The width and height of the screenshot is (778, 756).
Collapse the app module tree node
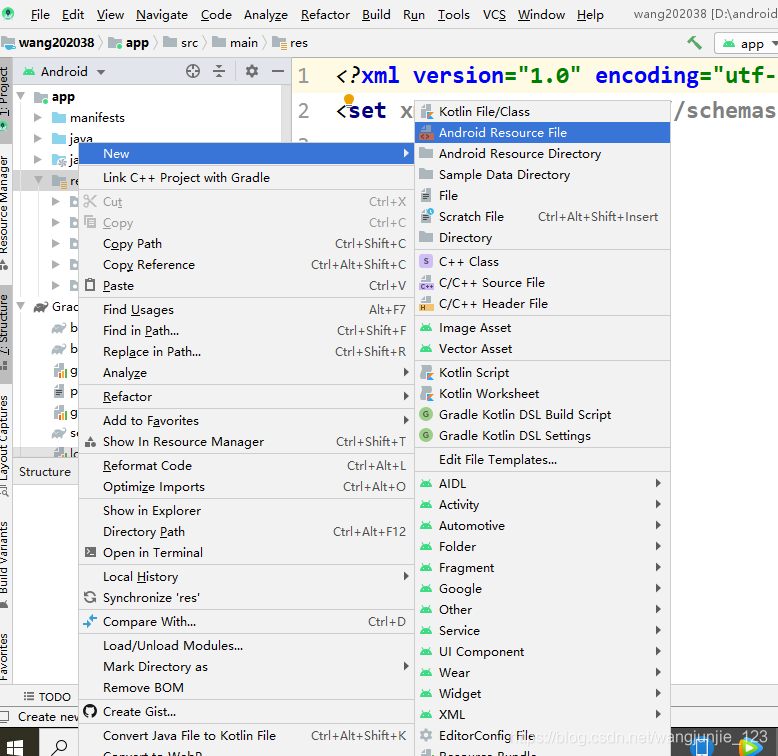21,96
